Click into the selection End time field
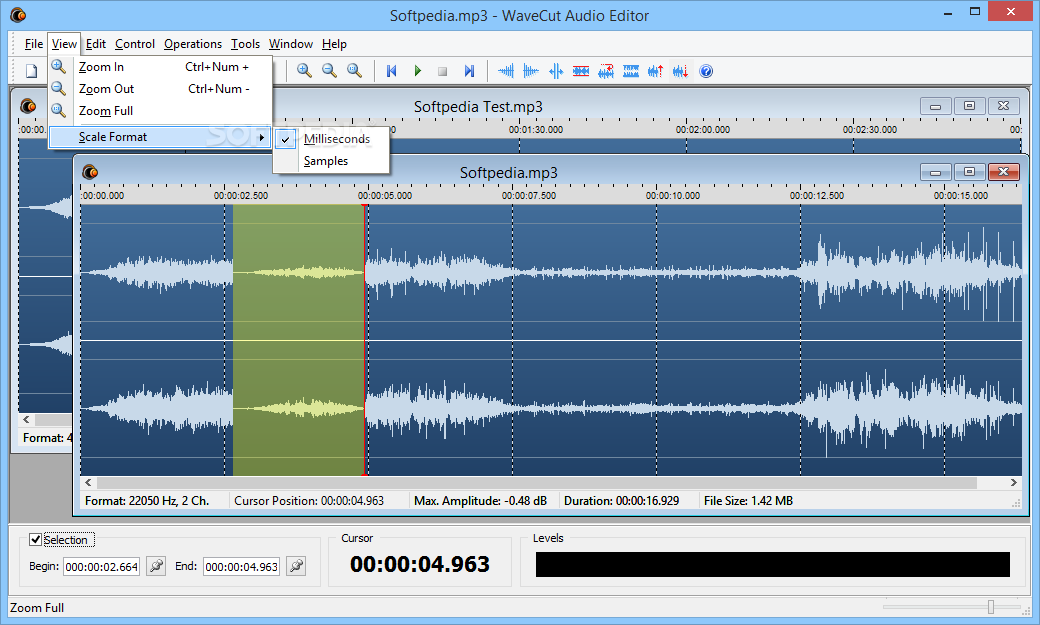1040x625 pixels. (241, 567)
